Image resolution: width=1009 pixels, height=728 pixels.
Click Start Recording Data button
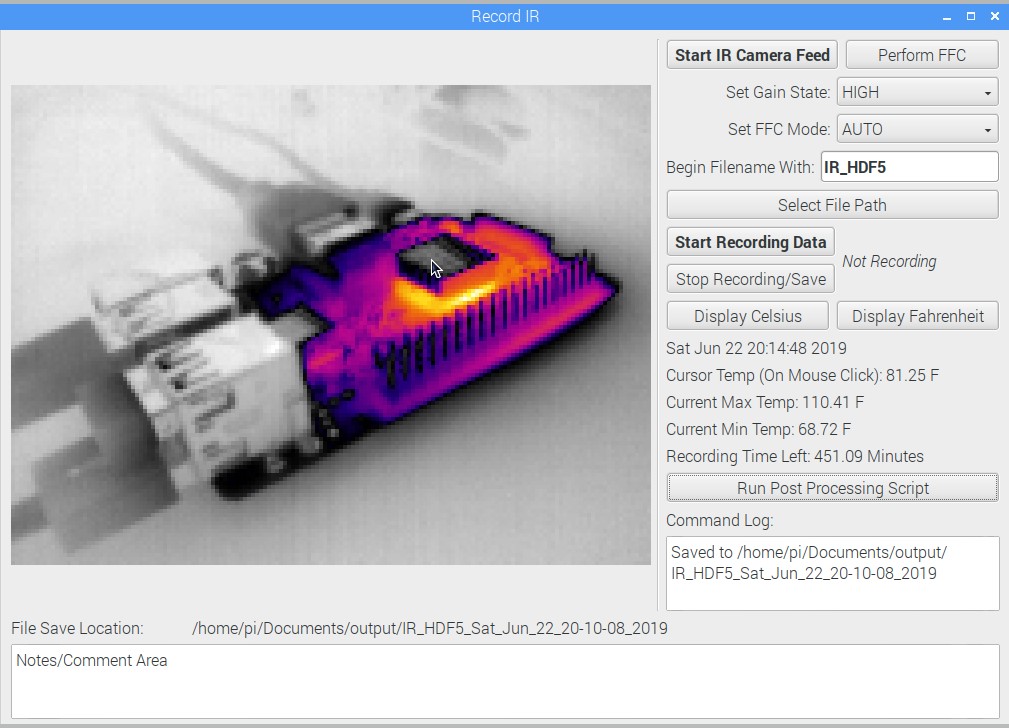(x=750, y=242)
